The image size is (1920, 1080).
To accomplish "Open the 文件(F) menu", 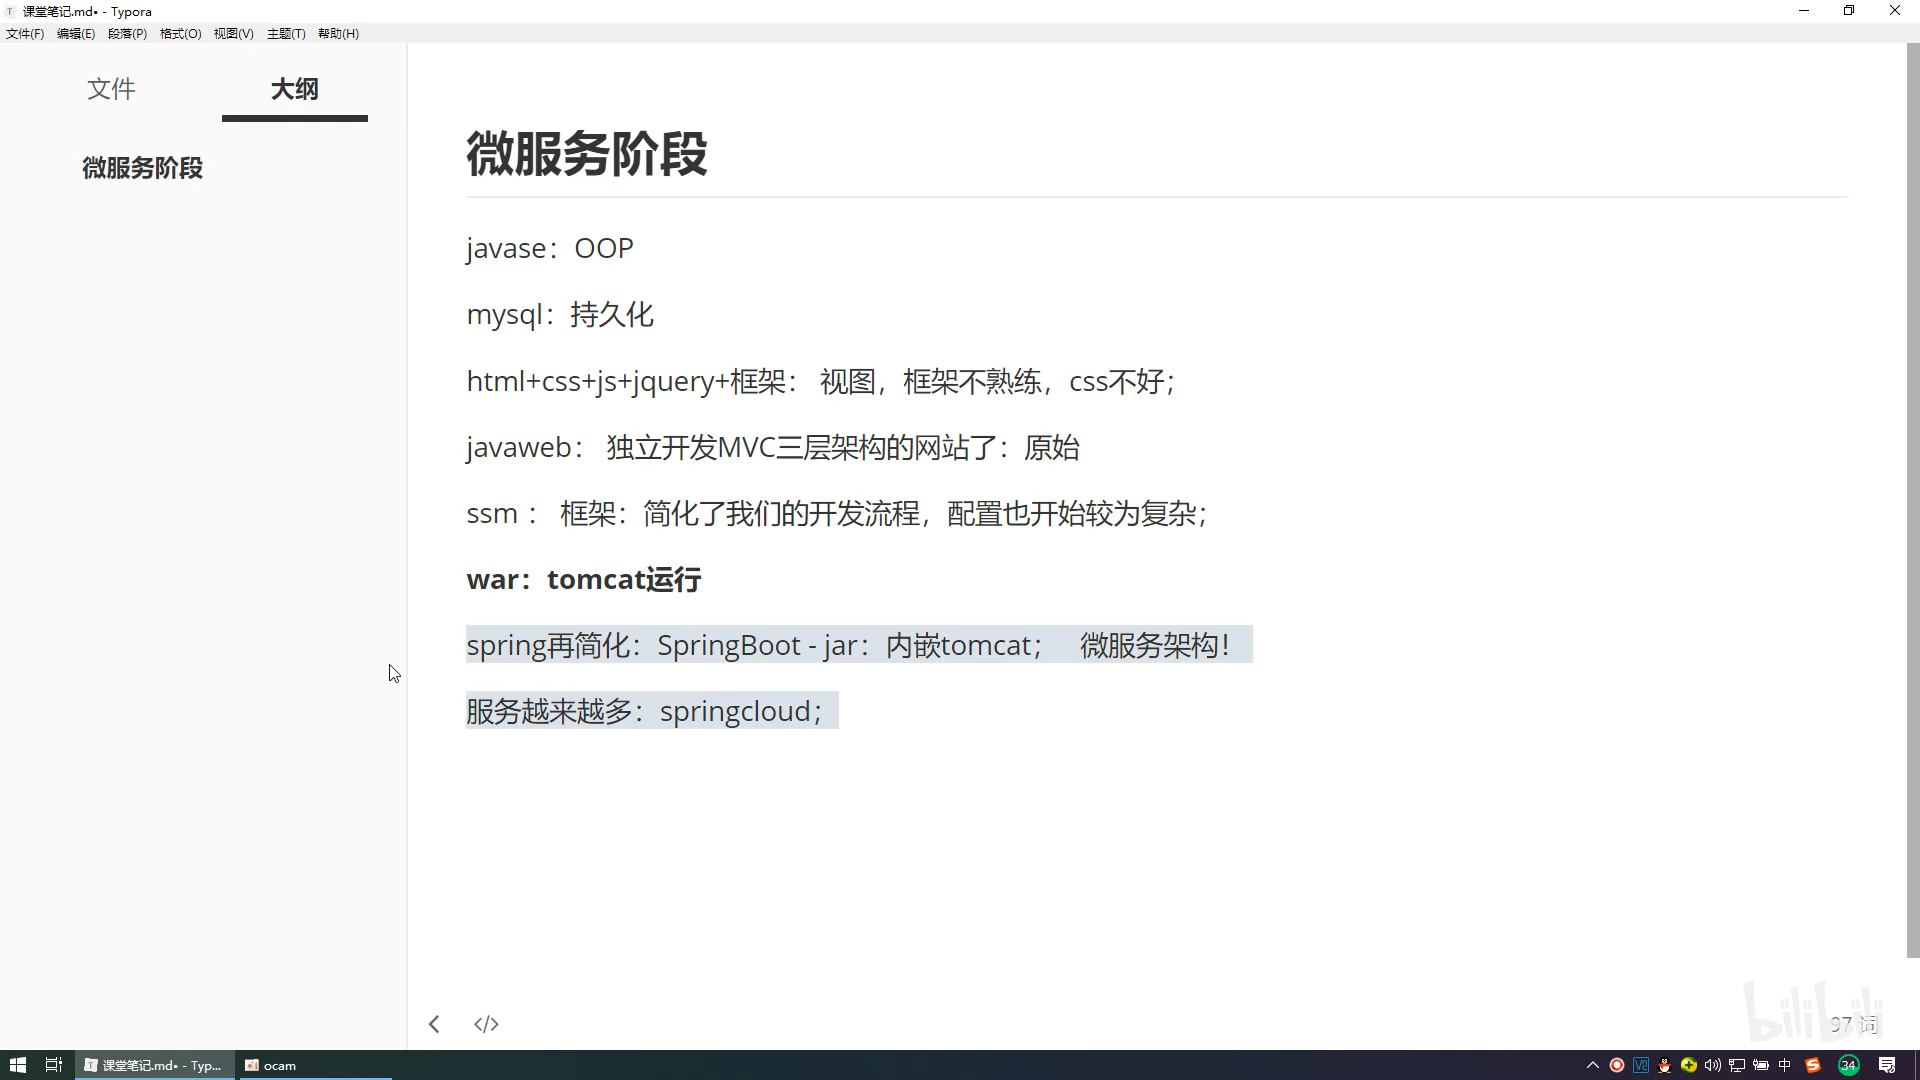I will 25,33.
